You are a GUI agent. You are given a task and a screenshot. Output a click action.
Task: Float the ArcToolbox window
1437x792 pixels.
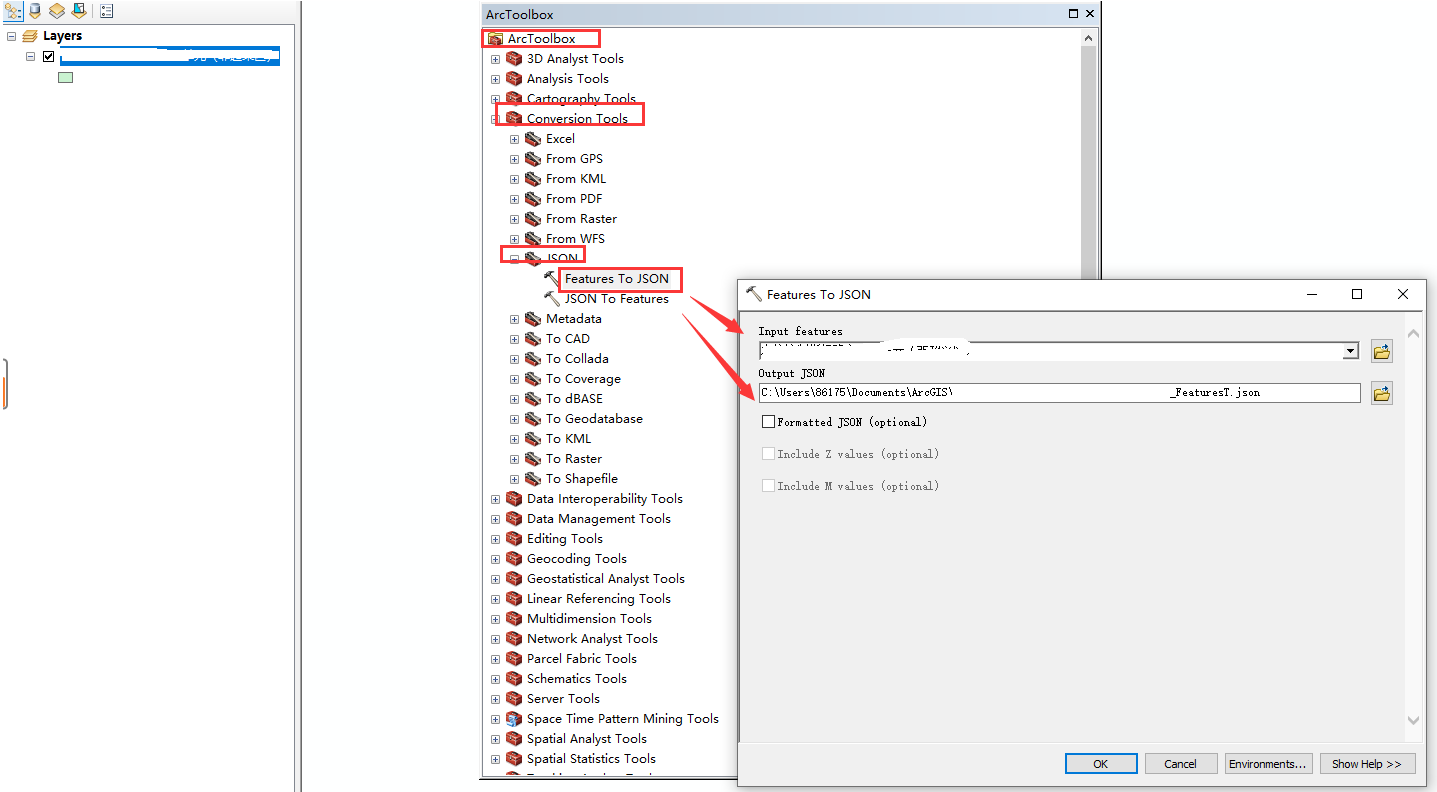(1073, 14)
